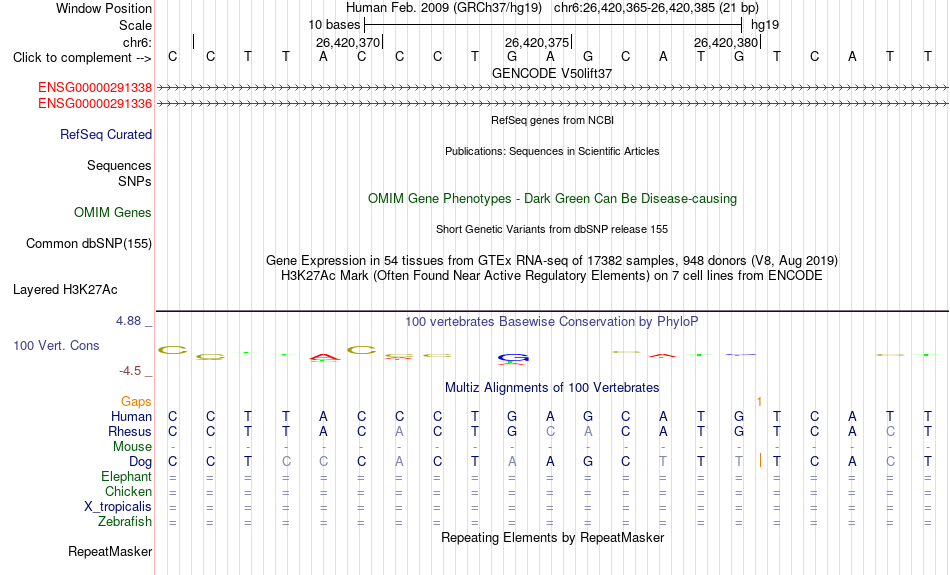This screenshot has width=950, height=575.
Task: Click 'Publications: Sequences in Scientific Articles' title
Action: click(552, 151)
